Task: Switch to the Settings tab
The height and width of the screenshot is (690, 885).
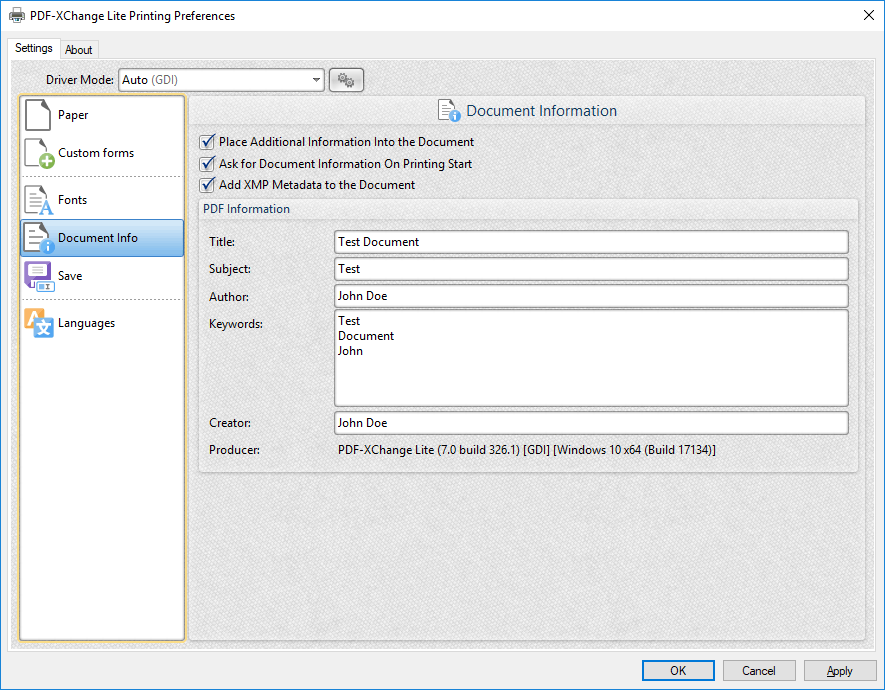Action: tap(34, 49)
